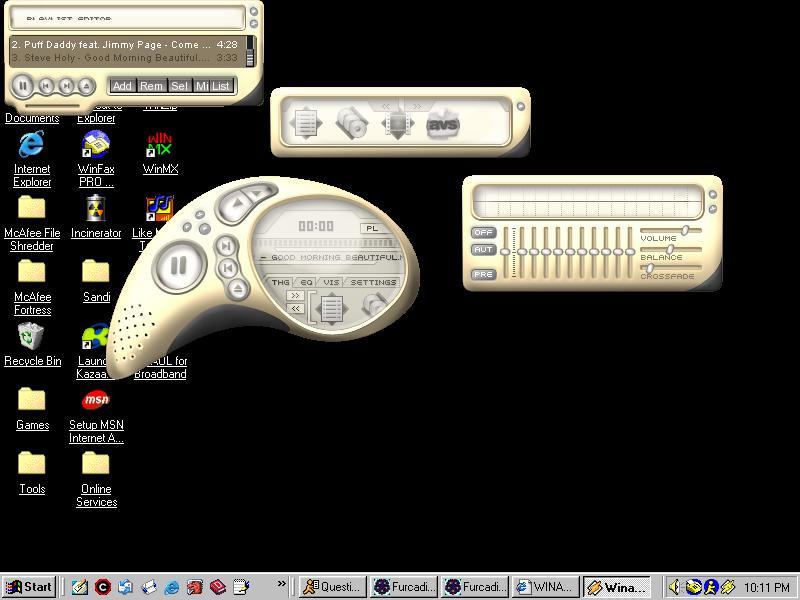Eject button in playlist editor
The height and width of the screenshot is (600, 800).
(x=86, y=86)
